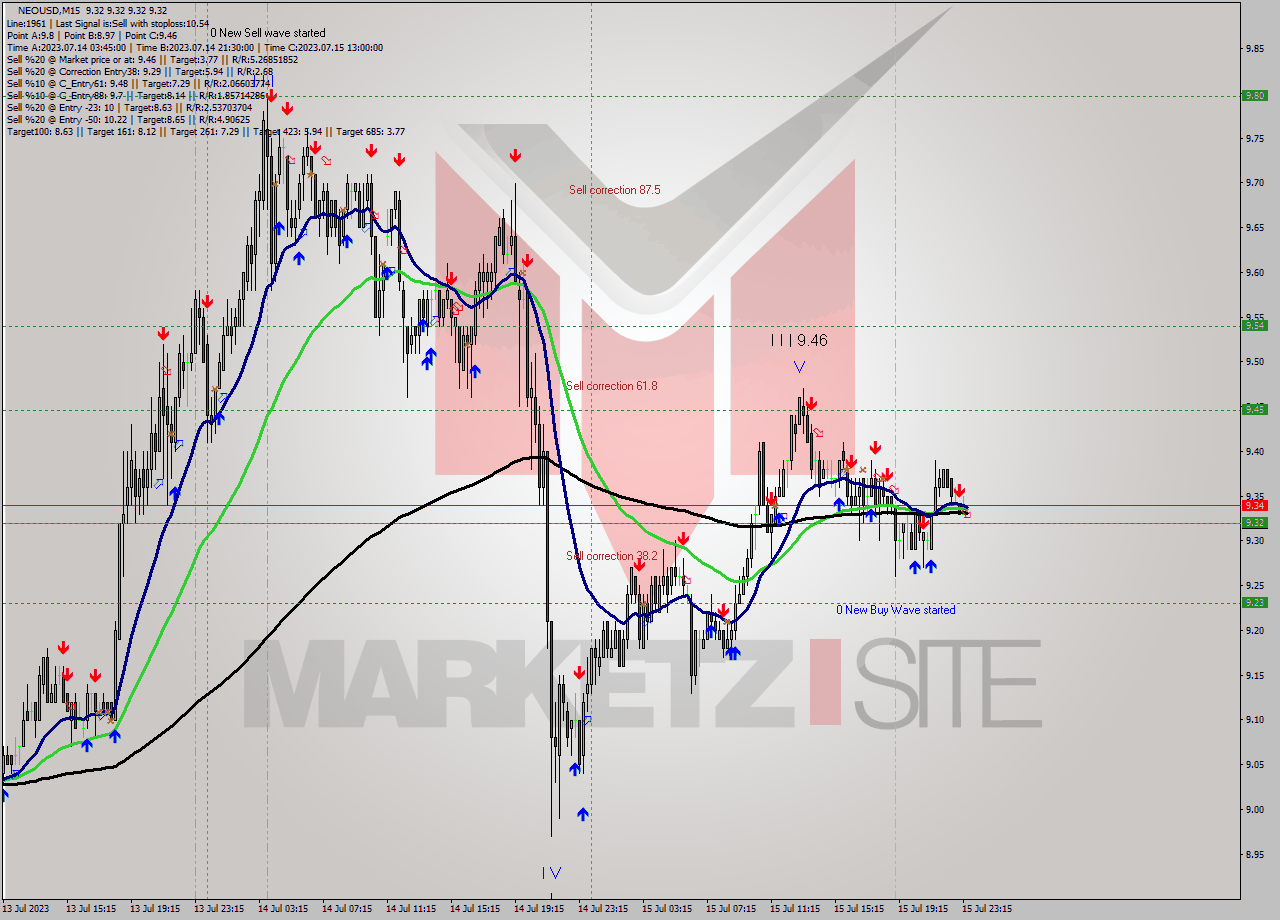
Task: Click the '14 Jul 07:15' time label
Action: (x=346, y=909)
